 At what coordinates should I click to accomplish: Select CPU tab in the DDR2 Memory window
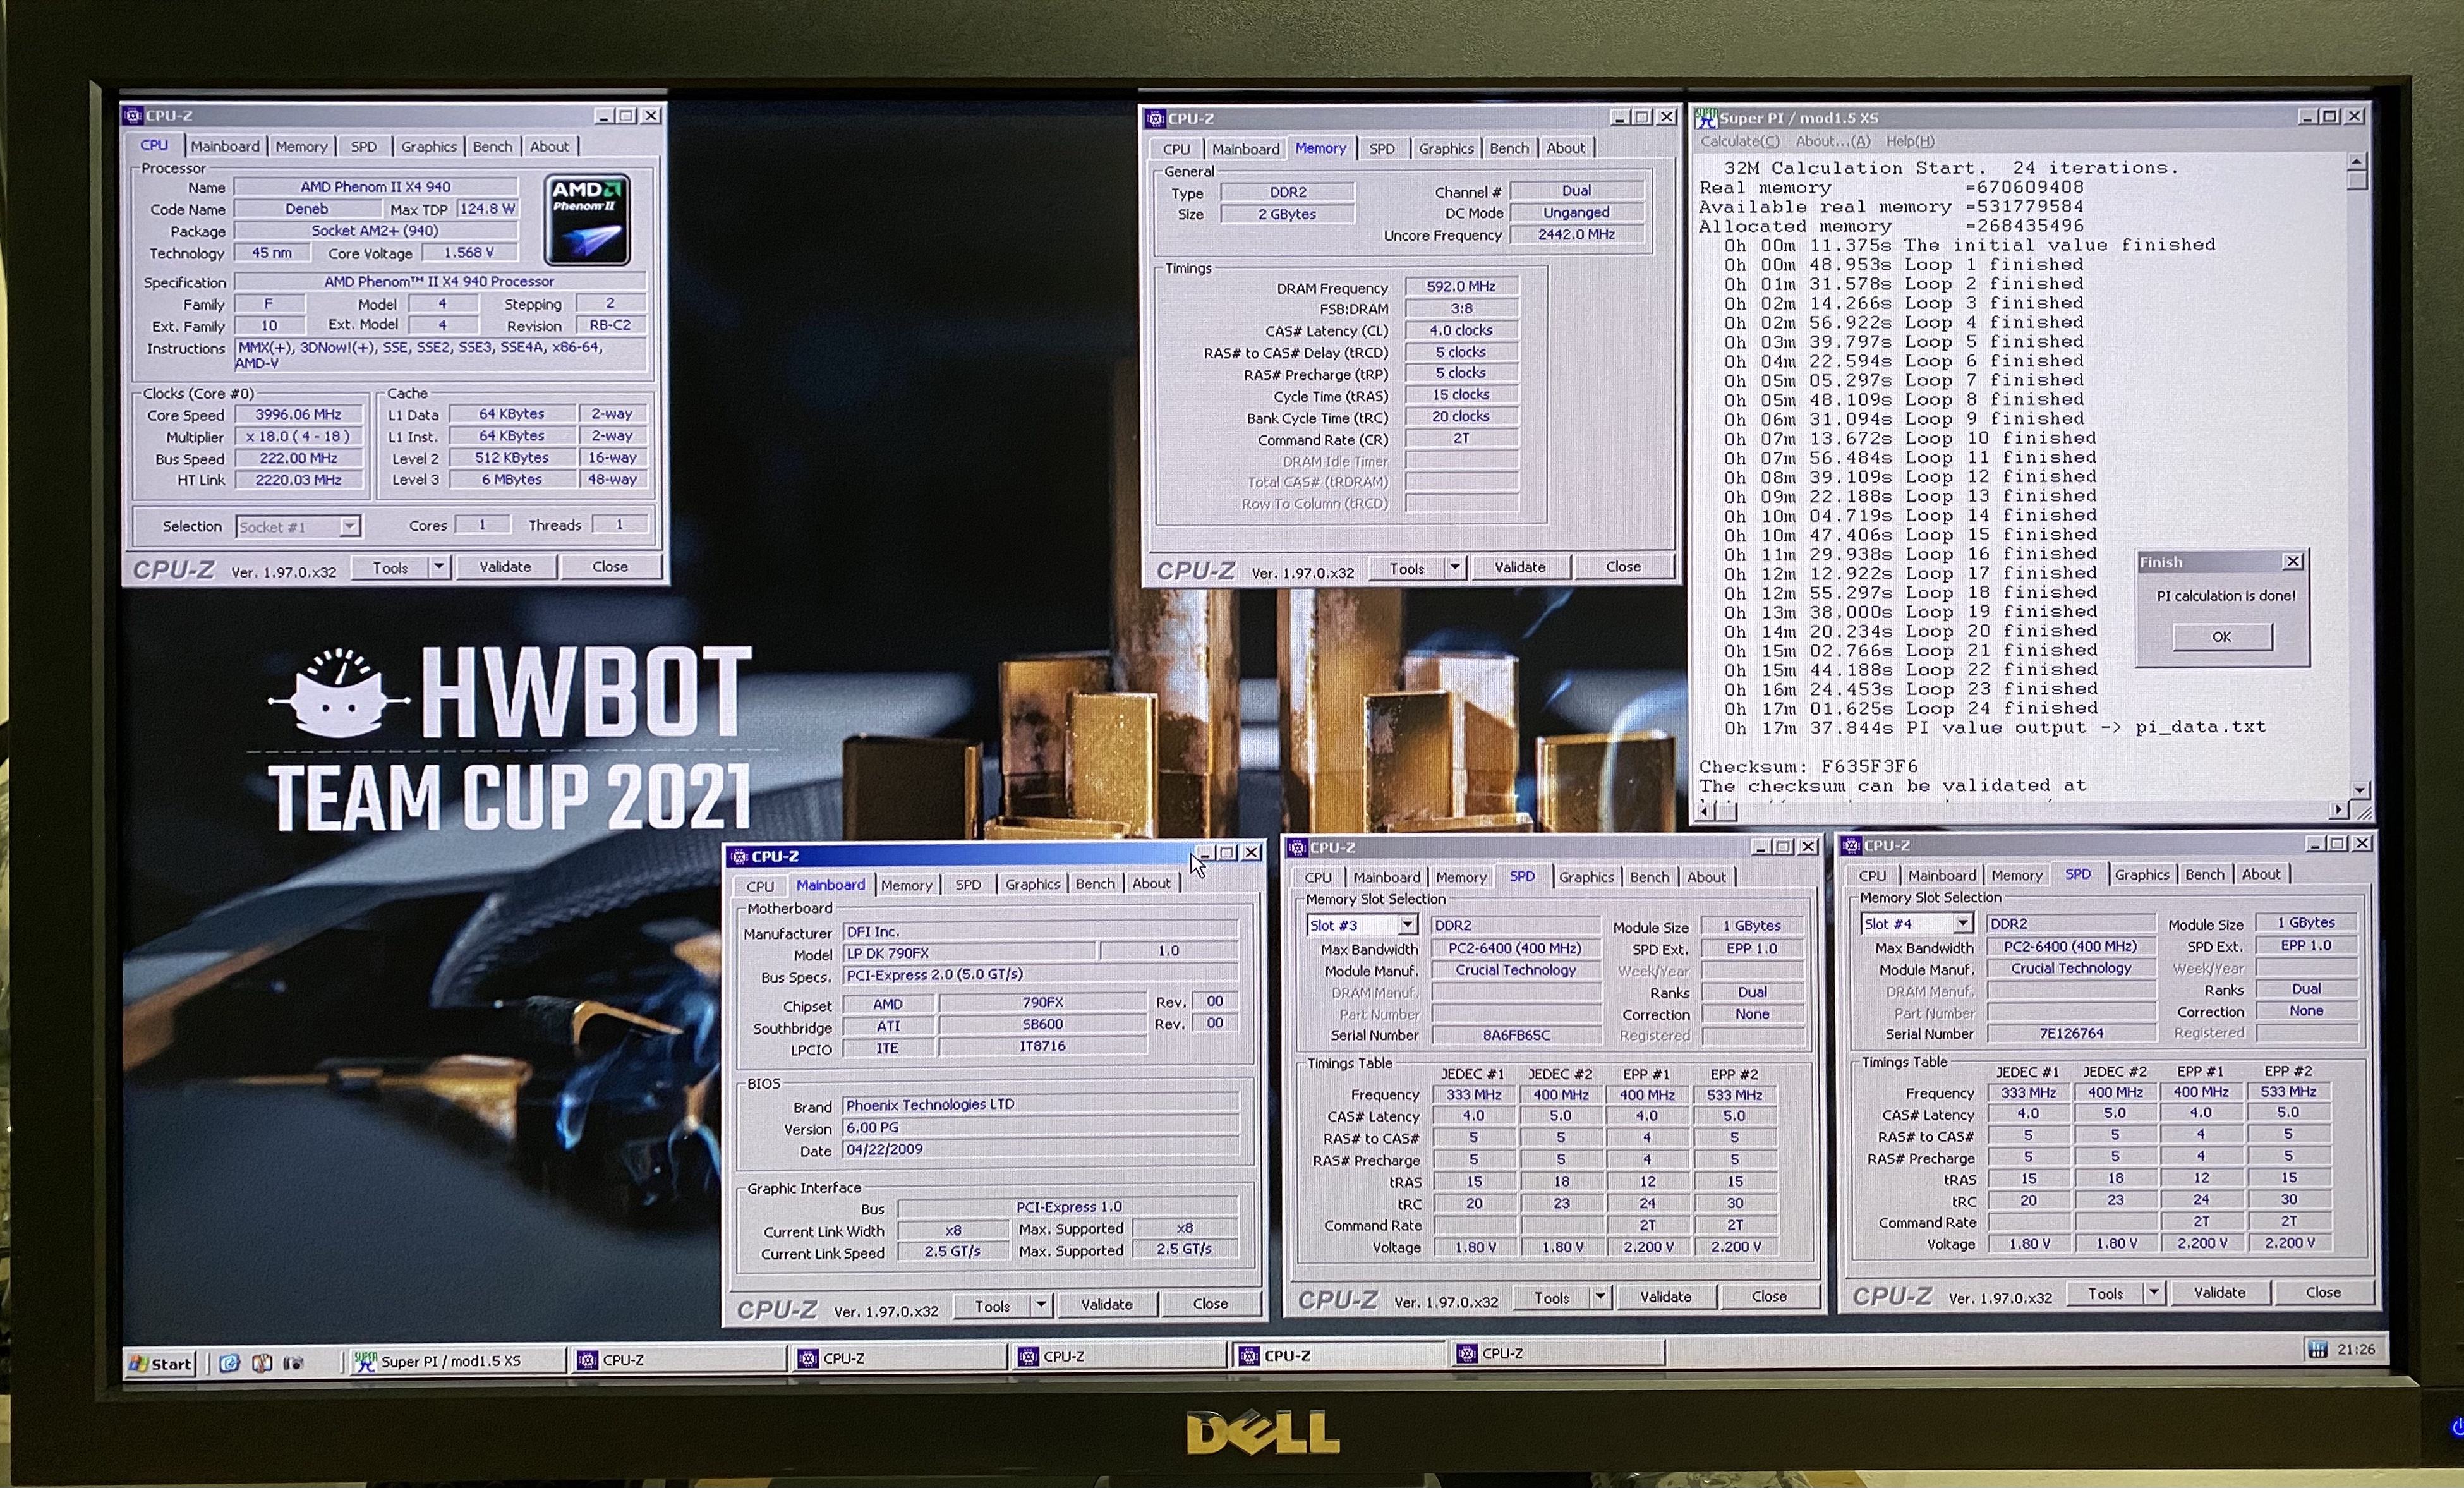[1176, 149]
